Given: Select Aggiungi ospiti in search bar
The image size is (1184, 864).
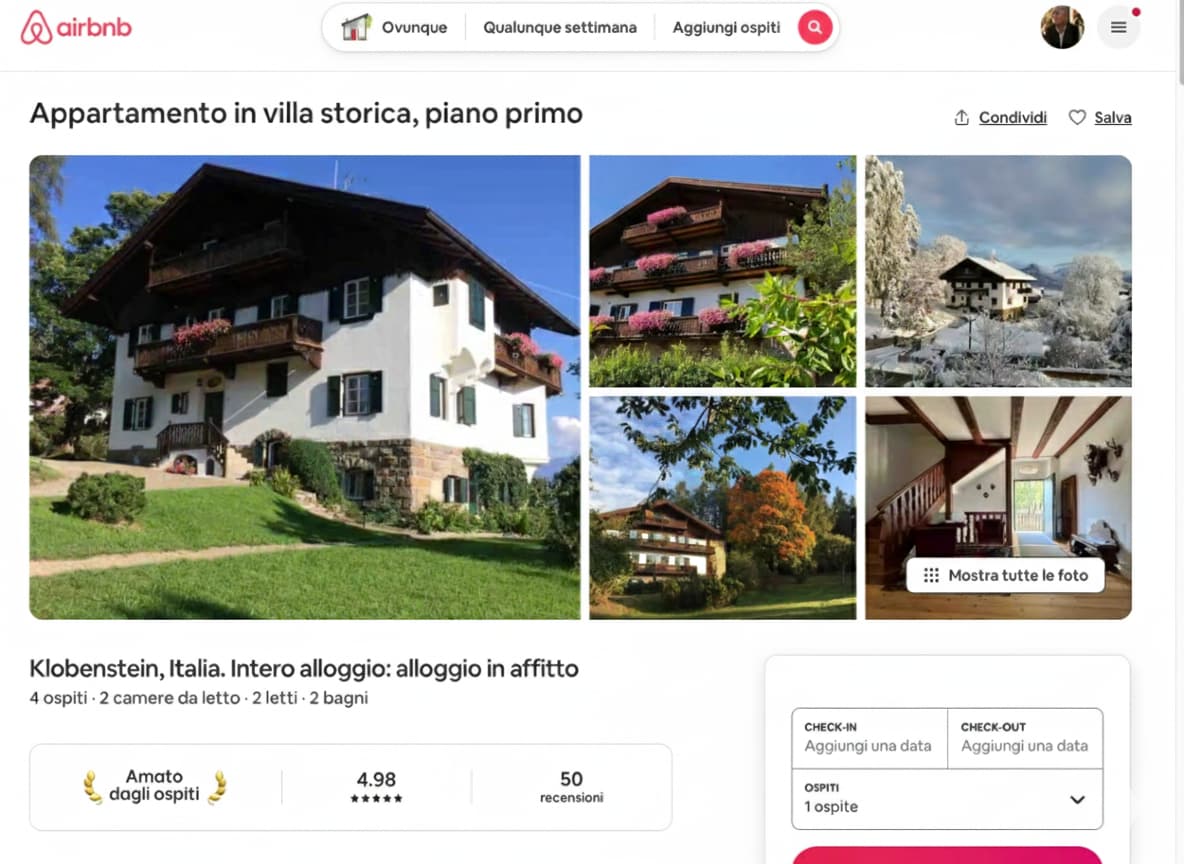Looking at the screenshot, I should (x=726, y=28).
